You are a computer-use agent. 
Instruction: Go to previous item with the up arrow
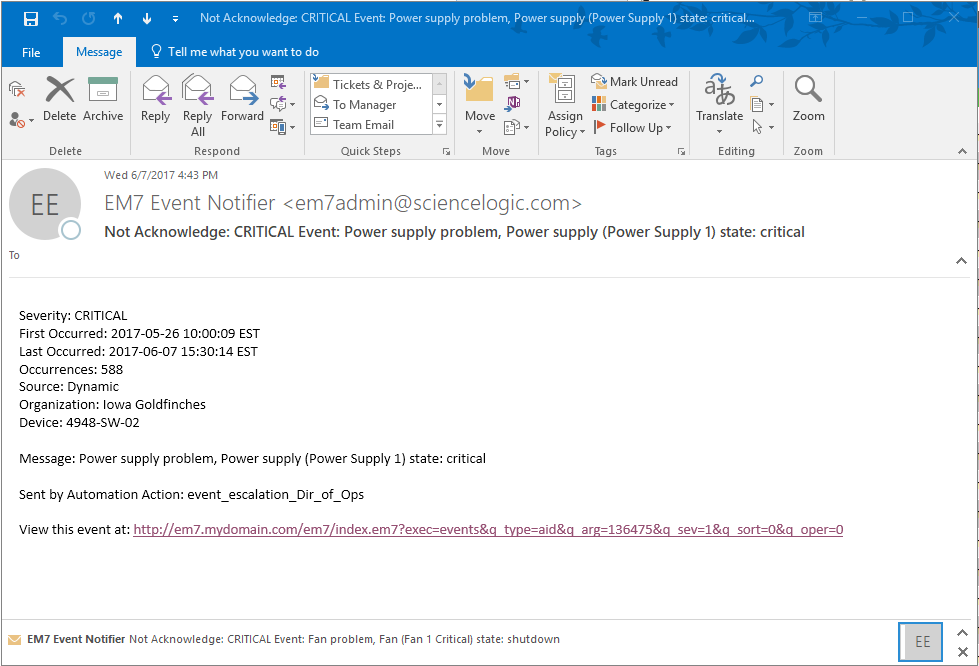tap(118, 19)
